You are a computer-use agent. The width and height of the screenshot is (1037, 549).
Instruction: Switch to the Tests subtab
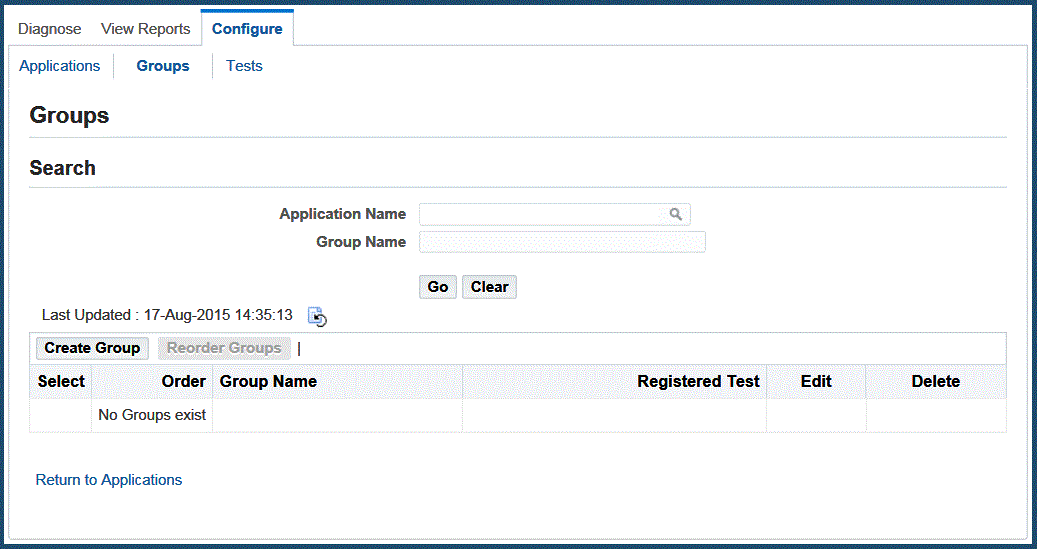pyautogui.click(x=244, y=66)
